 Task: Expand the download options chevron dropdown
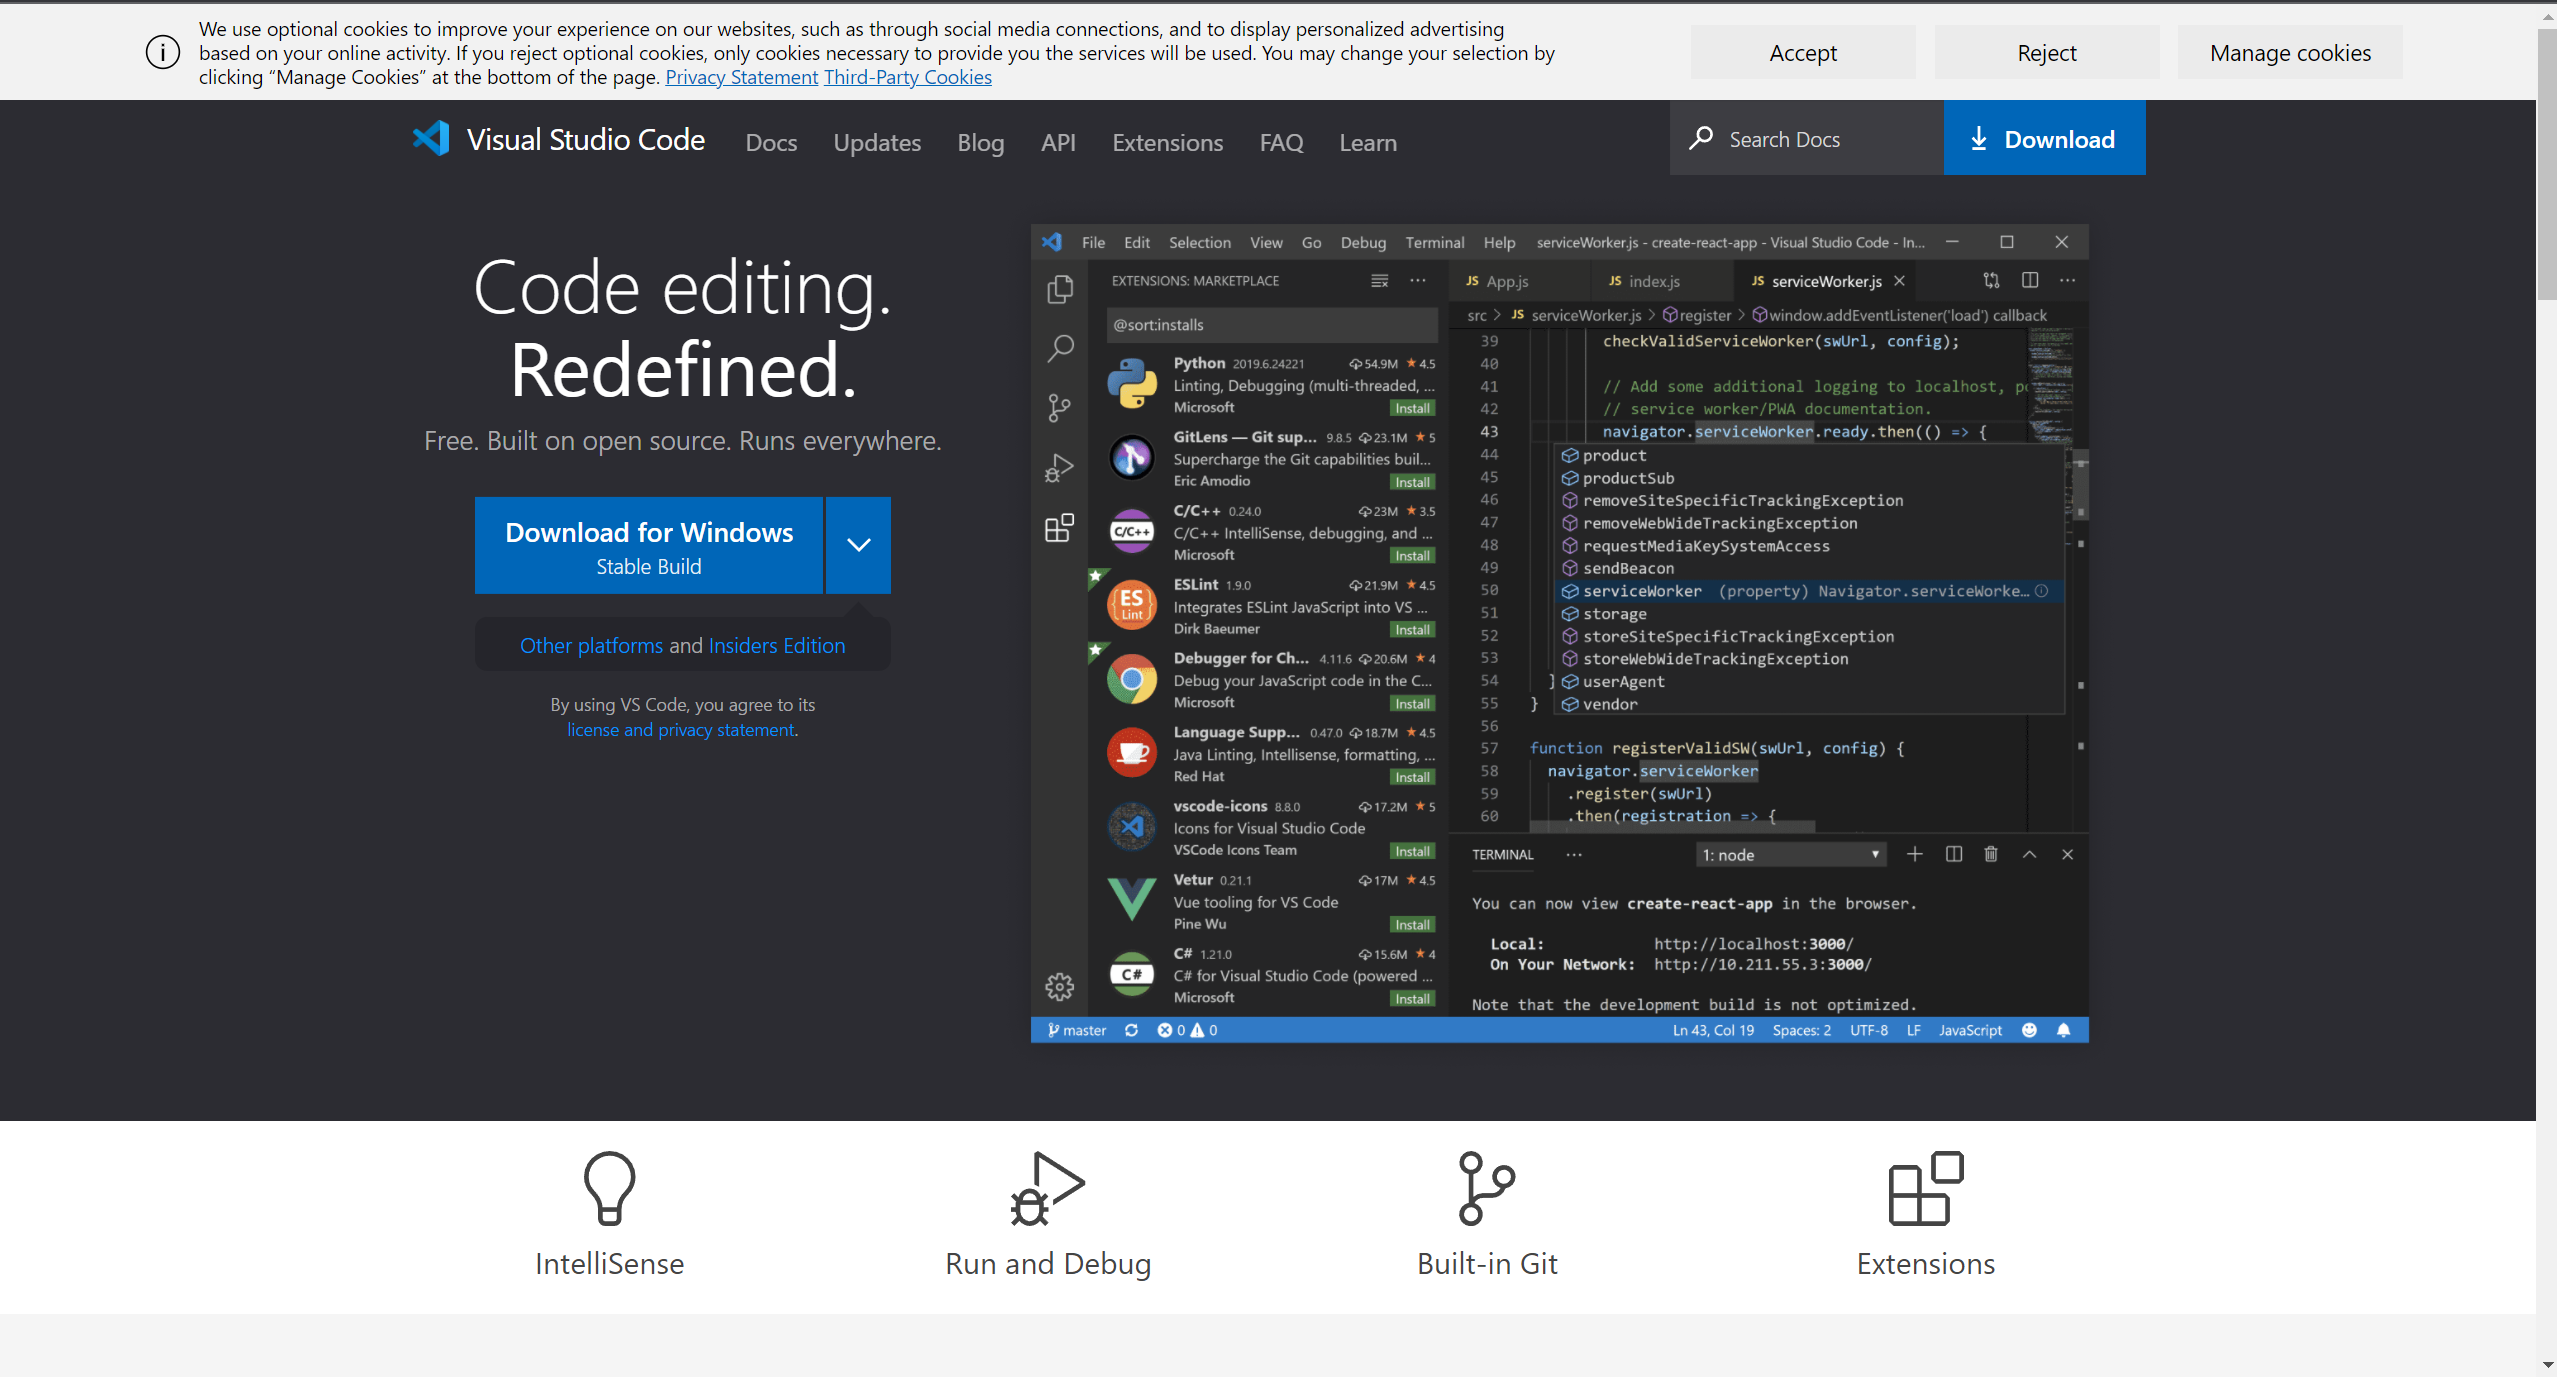point(858,545)
